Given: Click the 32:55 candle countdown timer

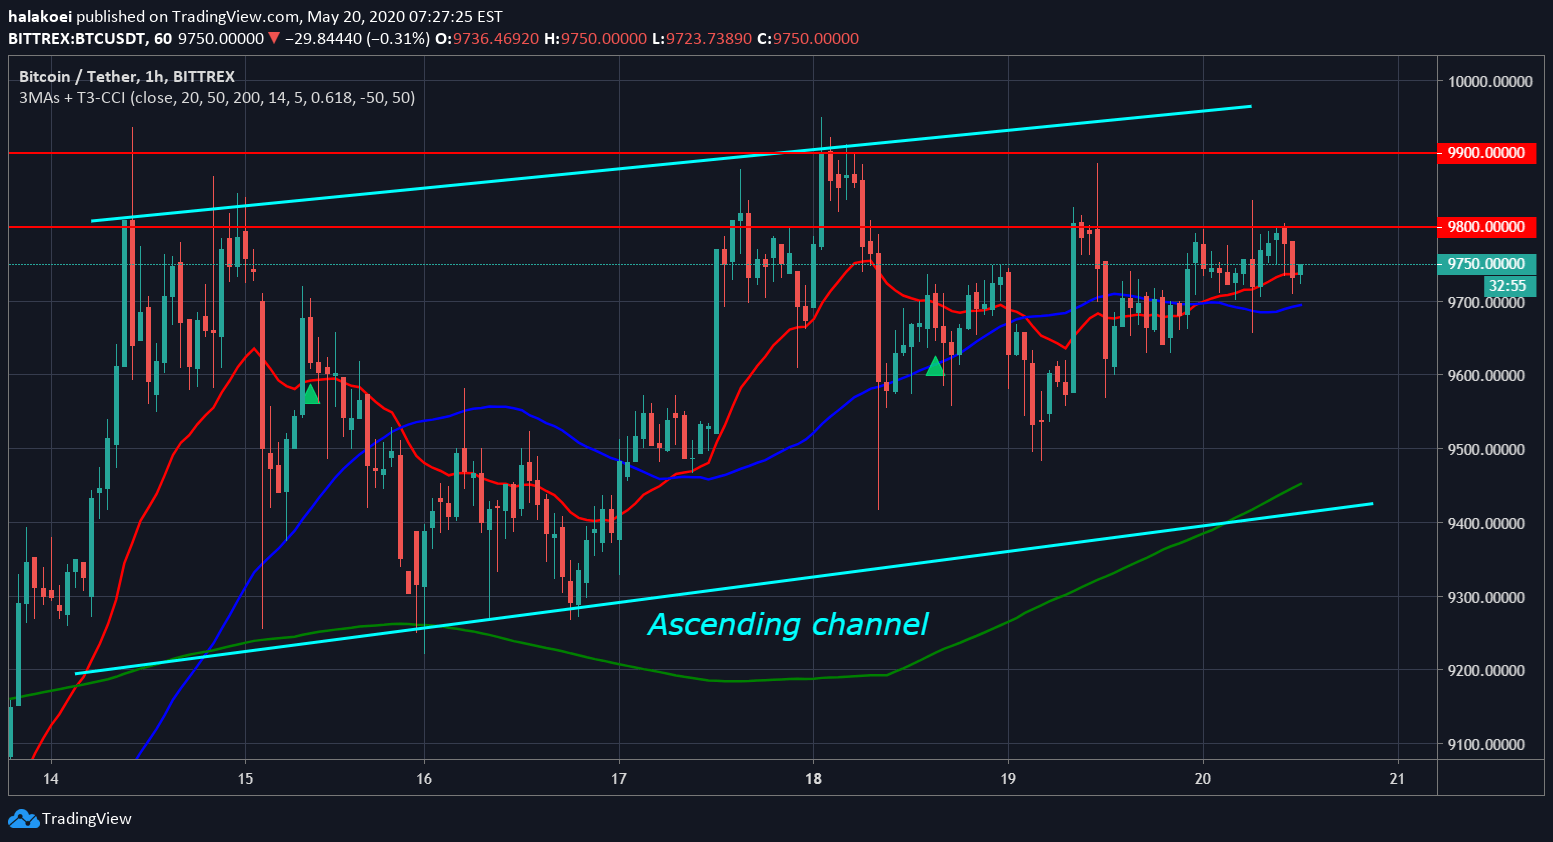Looking at the screenshot, I should [1507, 286].
